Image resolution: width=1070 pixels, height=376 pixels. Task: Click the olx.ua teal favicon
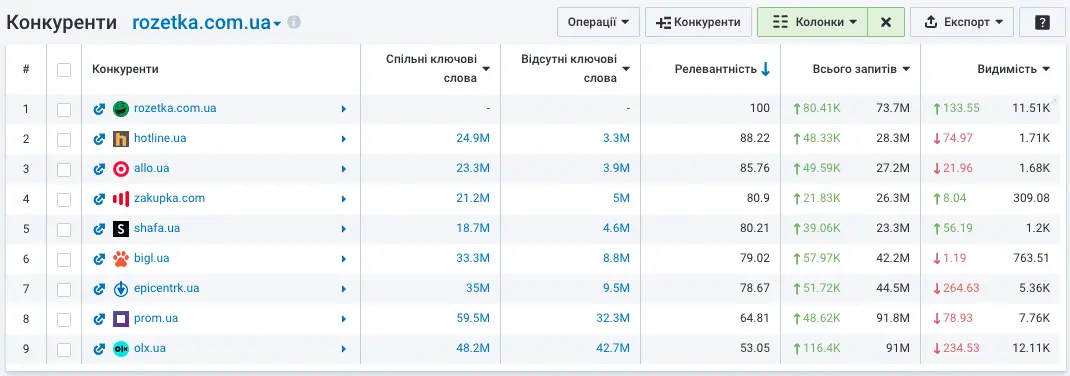(121, 349)
